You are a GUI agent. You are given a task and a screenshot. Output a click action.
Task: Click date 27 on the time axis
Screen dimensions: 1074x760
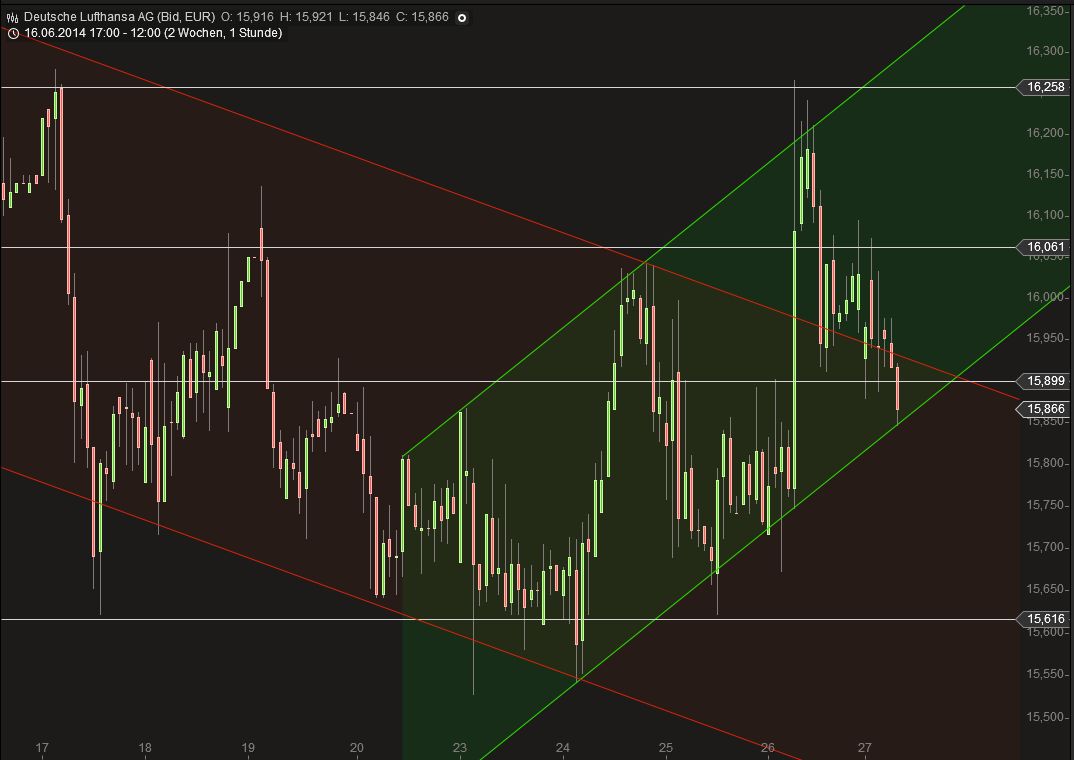tap(864, 748)
